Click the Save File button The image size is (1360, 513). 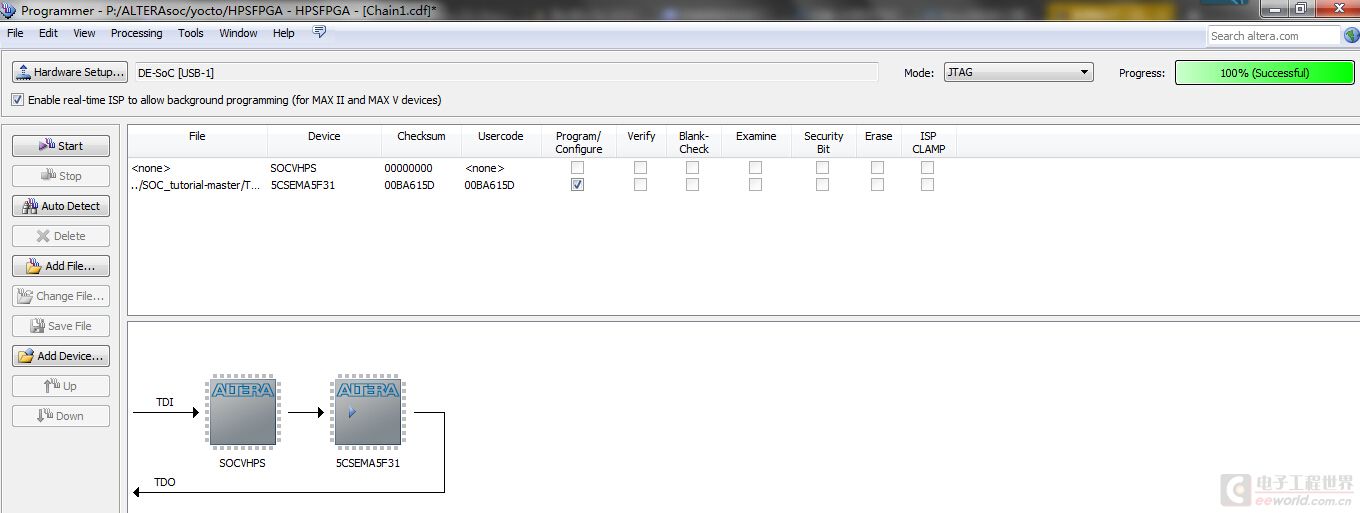pos(61,326)
